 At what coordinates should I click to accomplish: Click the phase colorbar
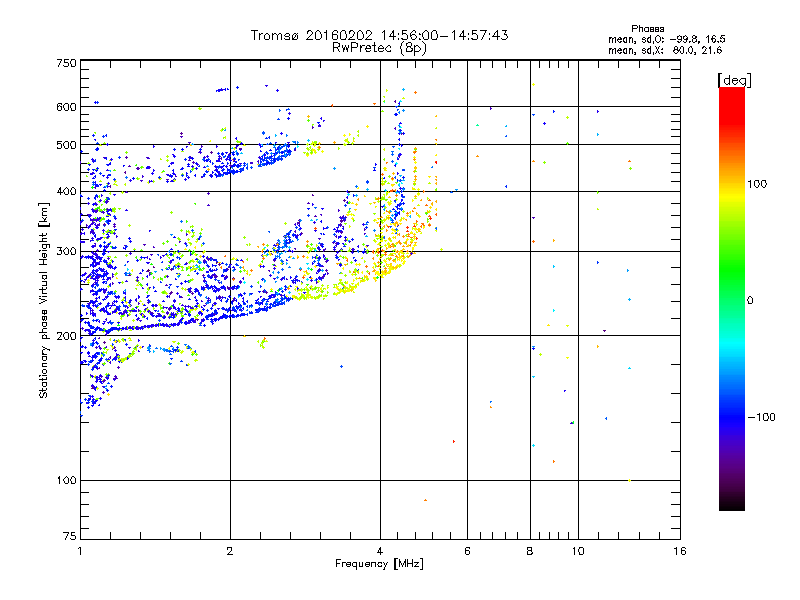(732, 299)
